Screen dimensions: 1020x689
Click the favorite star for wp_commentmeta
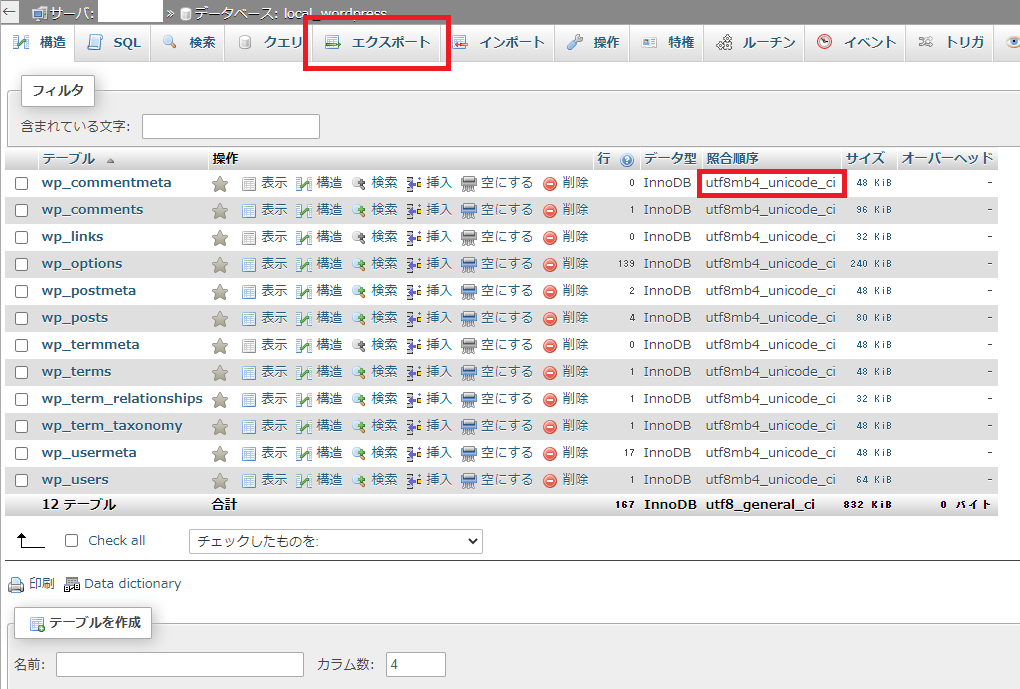[x=220, y=184]
